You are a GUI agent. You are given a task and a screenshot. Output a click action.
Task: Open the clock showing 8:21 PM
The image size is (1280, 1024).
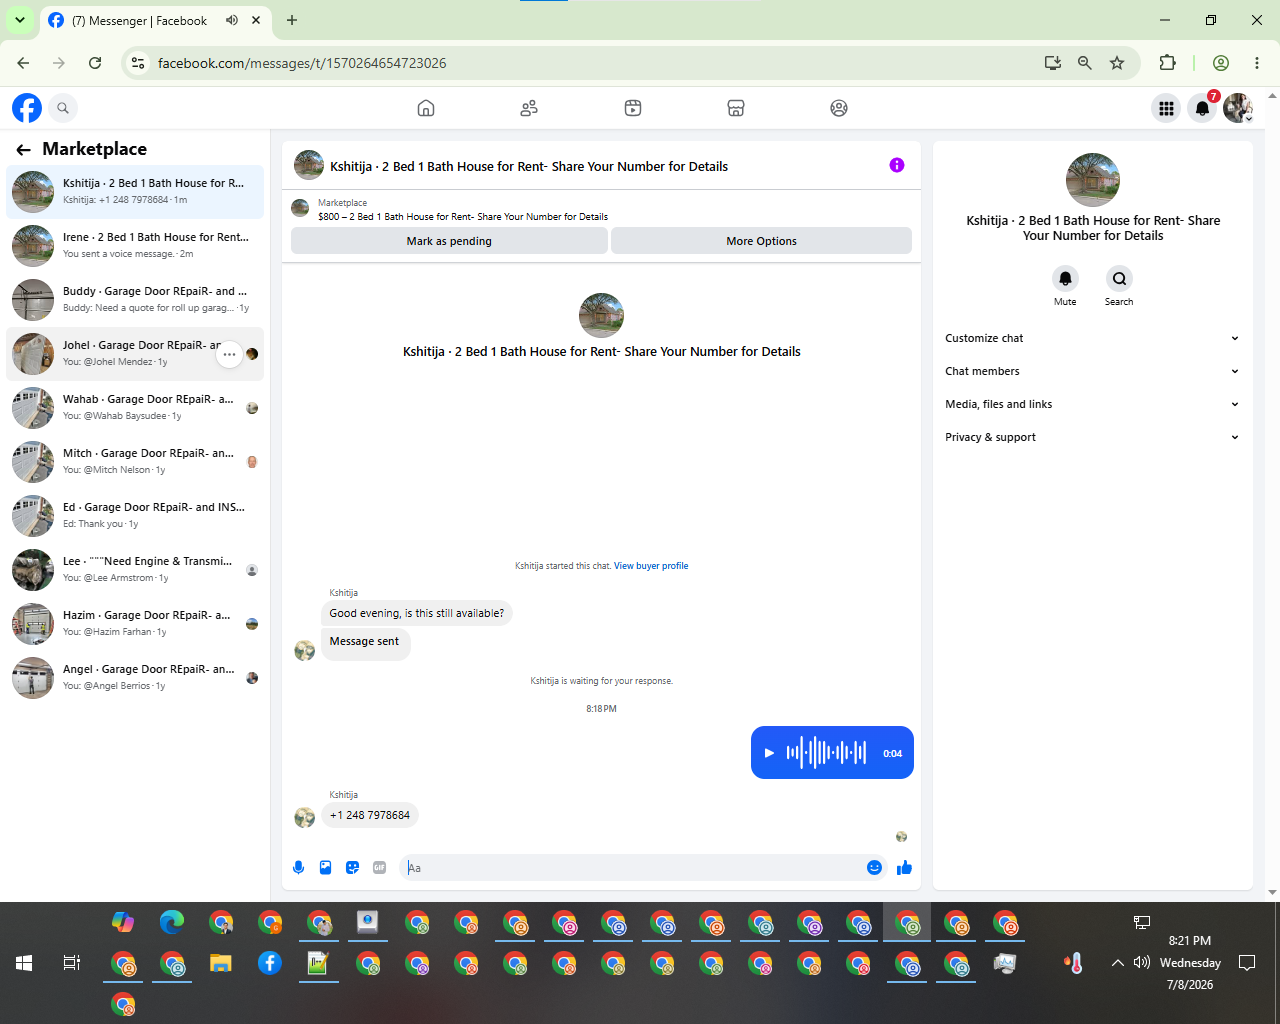(x=1190, y=941)
